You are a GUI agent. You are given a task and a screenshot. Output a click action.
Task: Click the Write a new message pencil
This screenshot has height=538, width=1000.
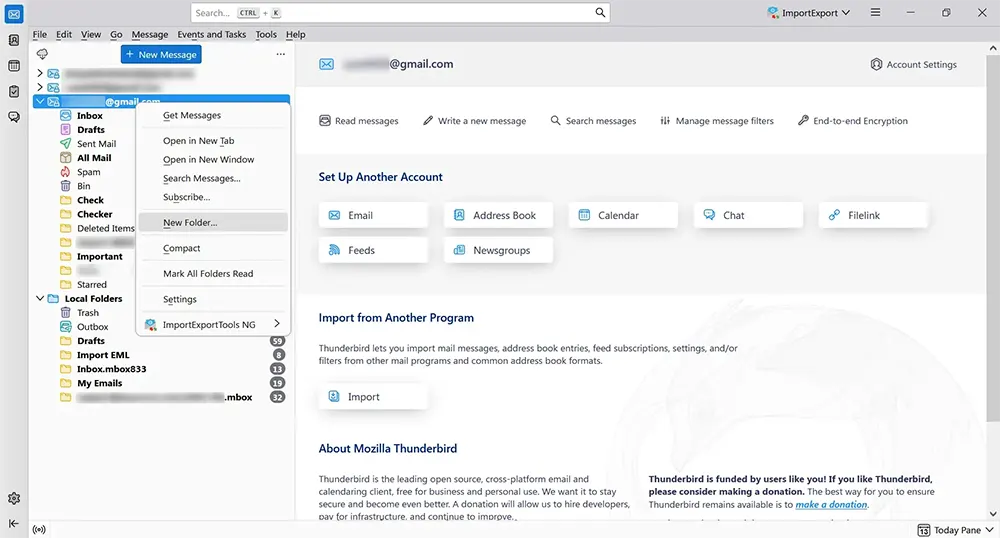pos(428,120)
